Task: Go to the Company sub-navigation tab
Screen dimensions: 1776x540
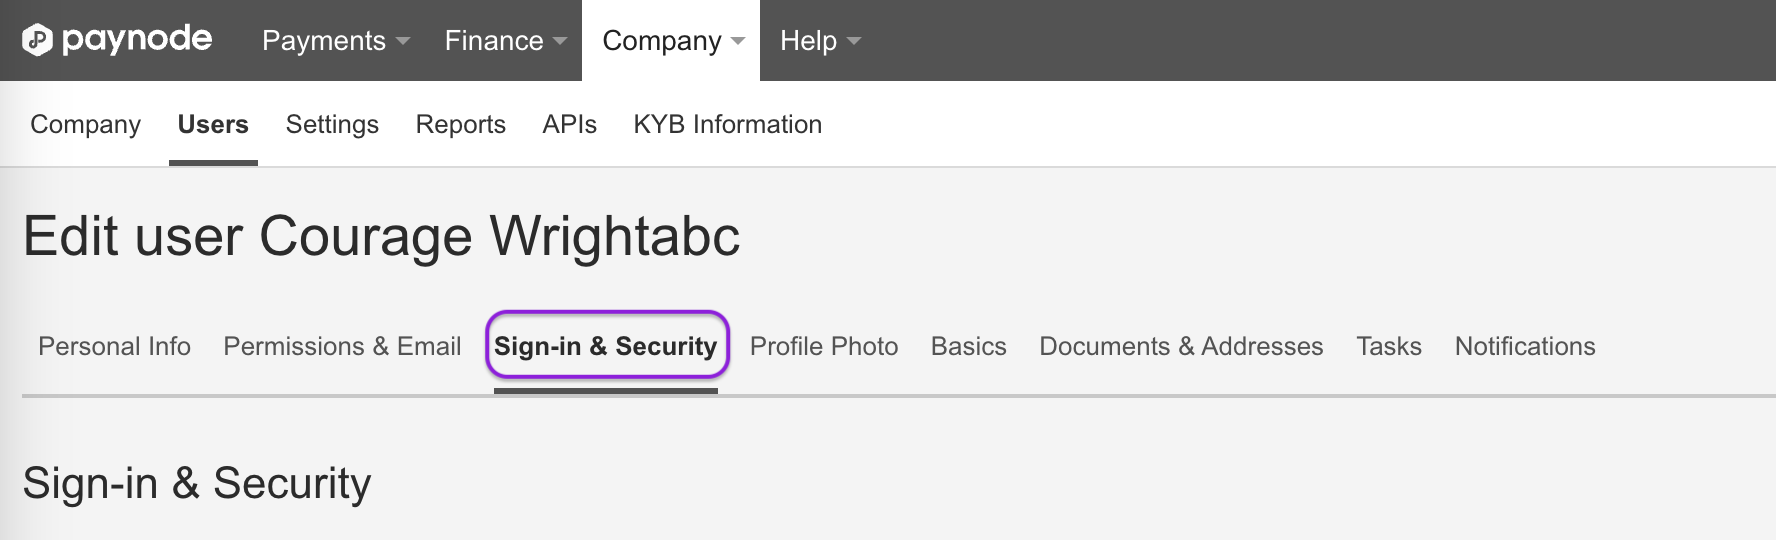Action: 85,124
